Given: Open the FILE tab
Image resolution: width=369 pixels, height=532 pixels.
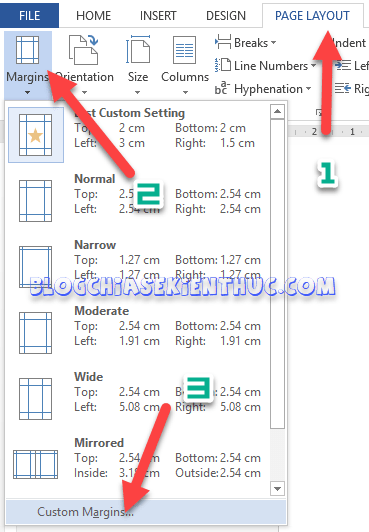Looking at the screenshot, I should pyautogui.click(x=30, y=16).
